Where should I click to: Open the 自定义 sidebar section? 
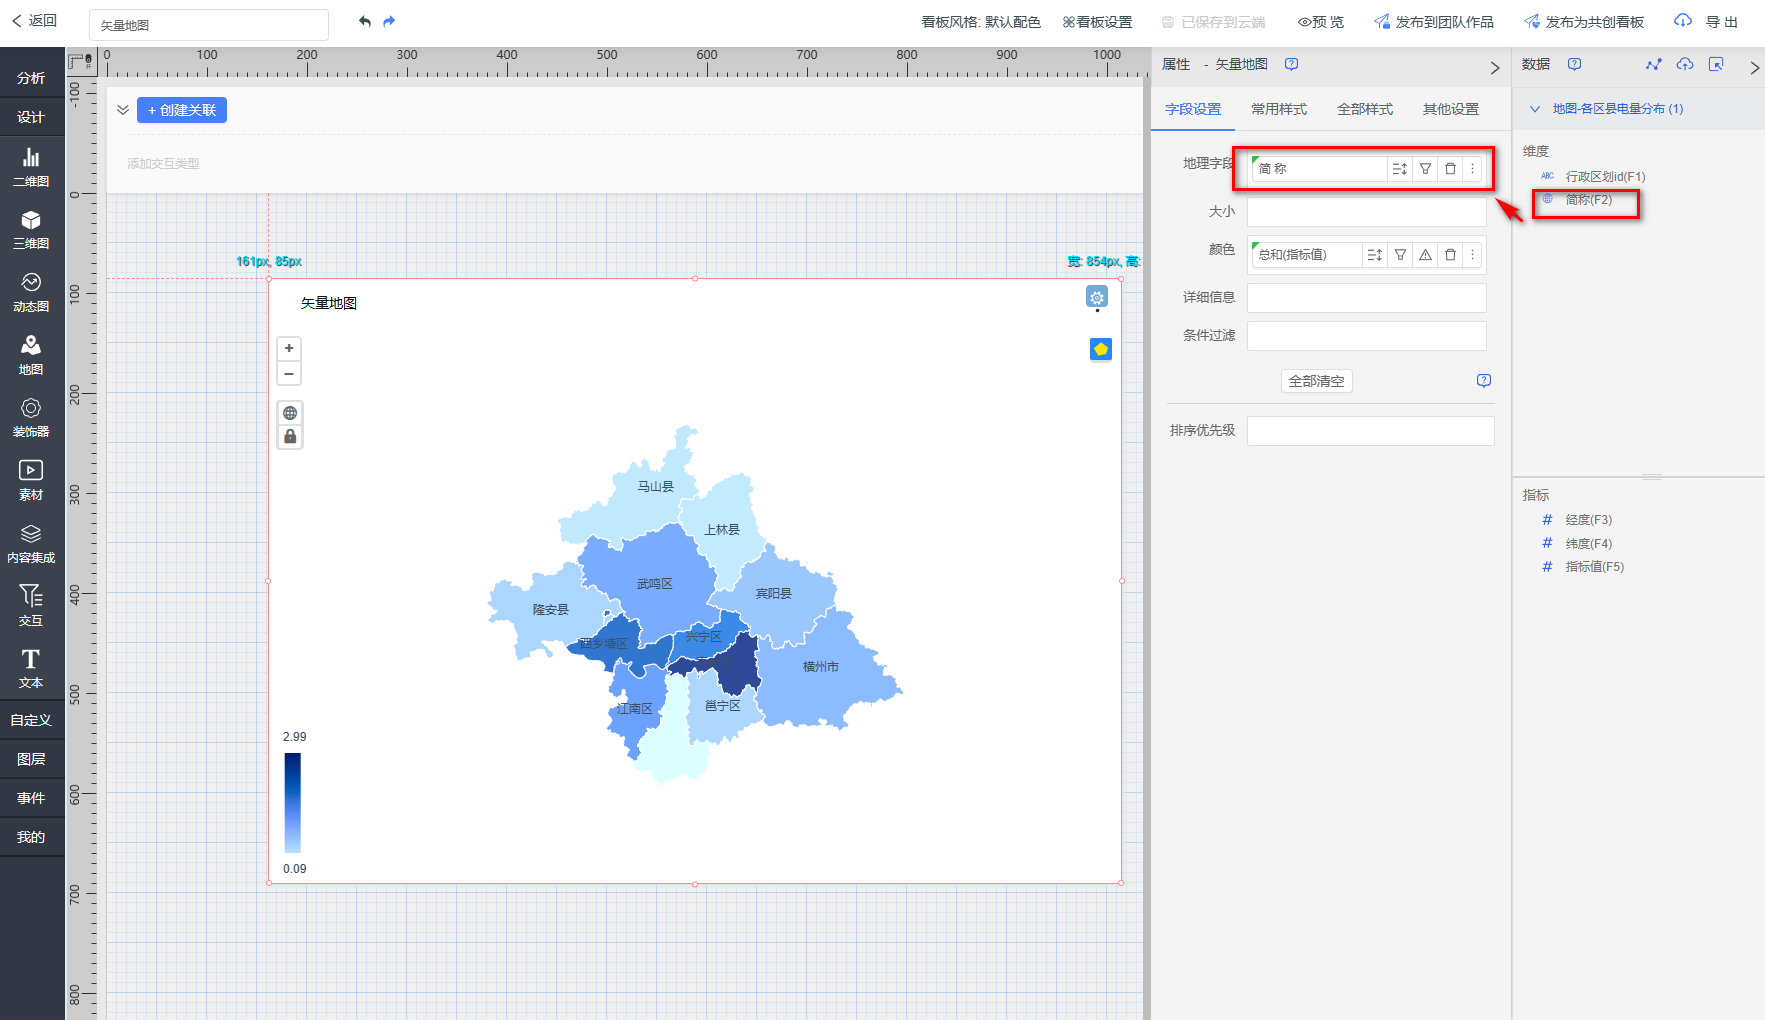31,720
